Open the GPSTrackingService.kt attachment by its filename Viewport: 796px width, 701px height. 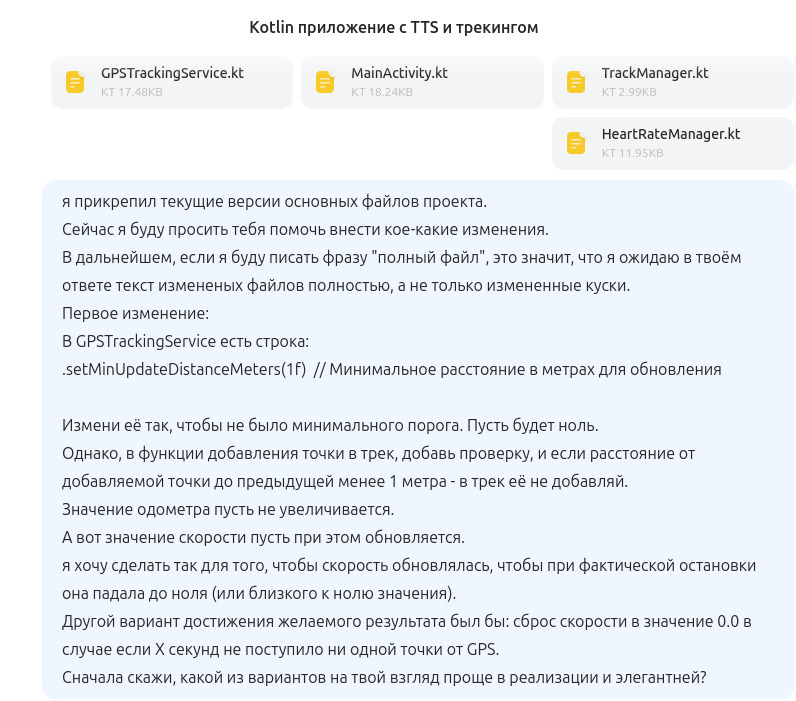coord(172,73)
